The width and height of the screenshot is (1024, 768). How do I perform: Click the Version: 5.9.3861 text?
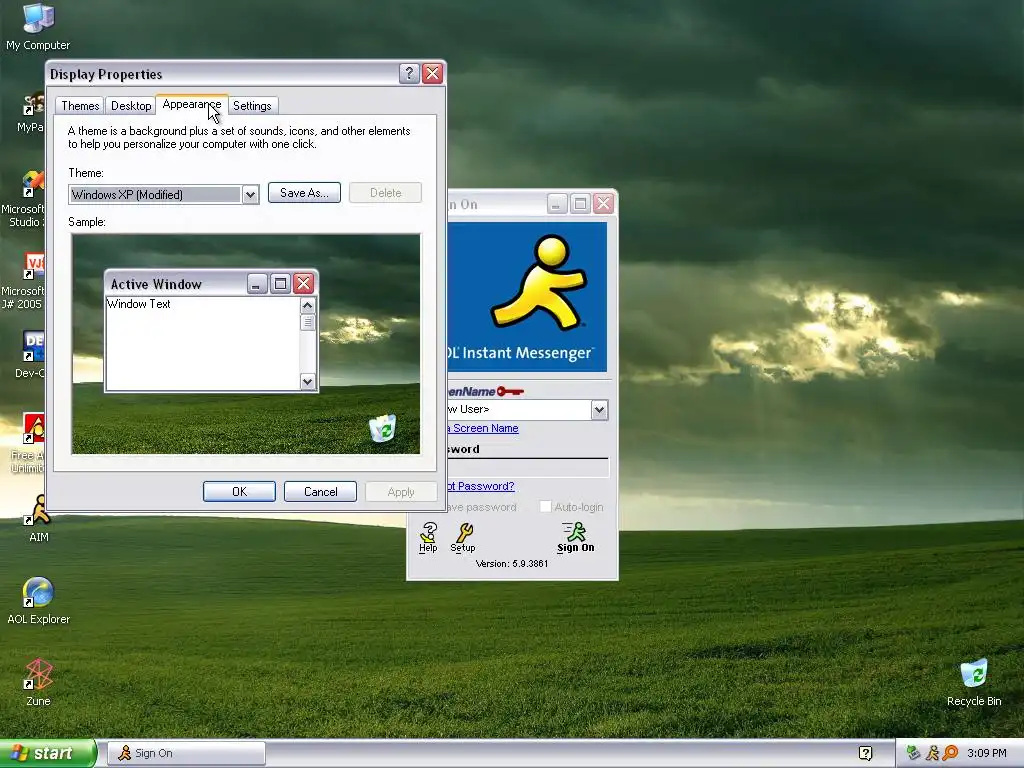tap(512, 564)
